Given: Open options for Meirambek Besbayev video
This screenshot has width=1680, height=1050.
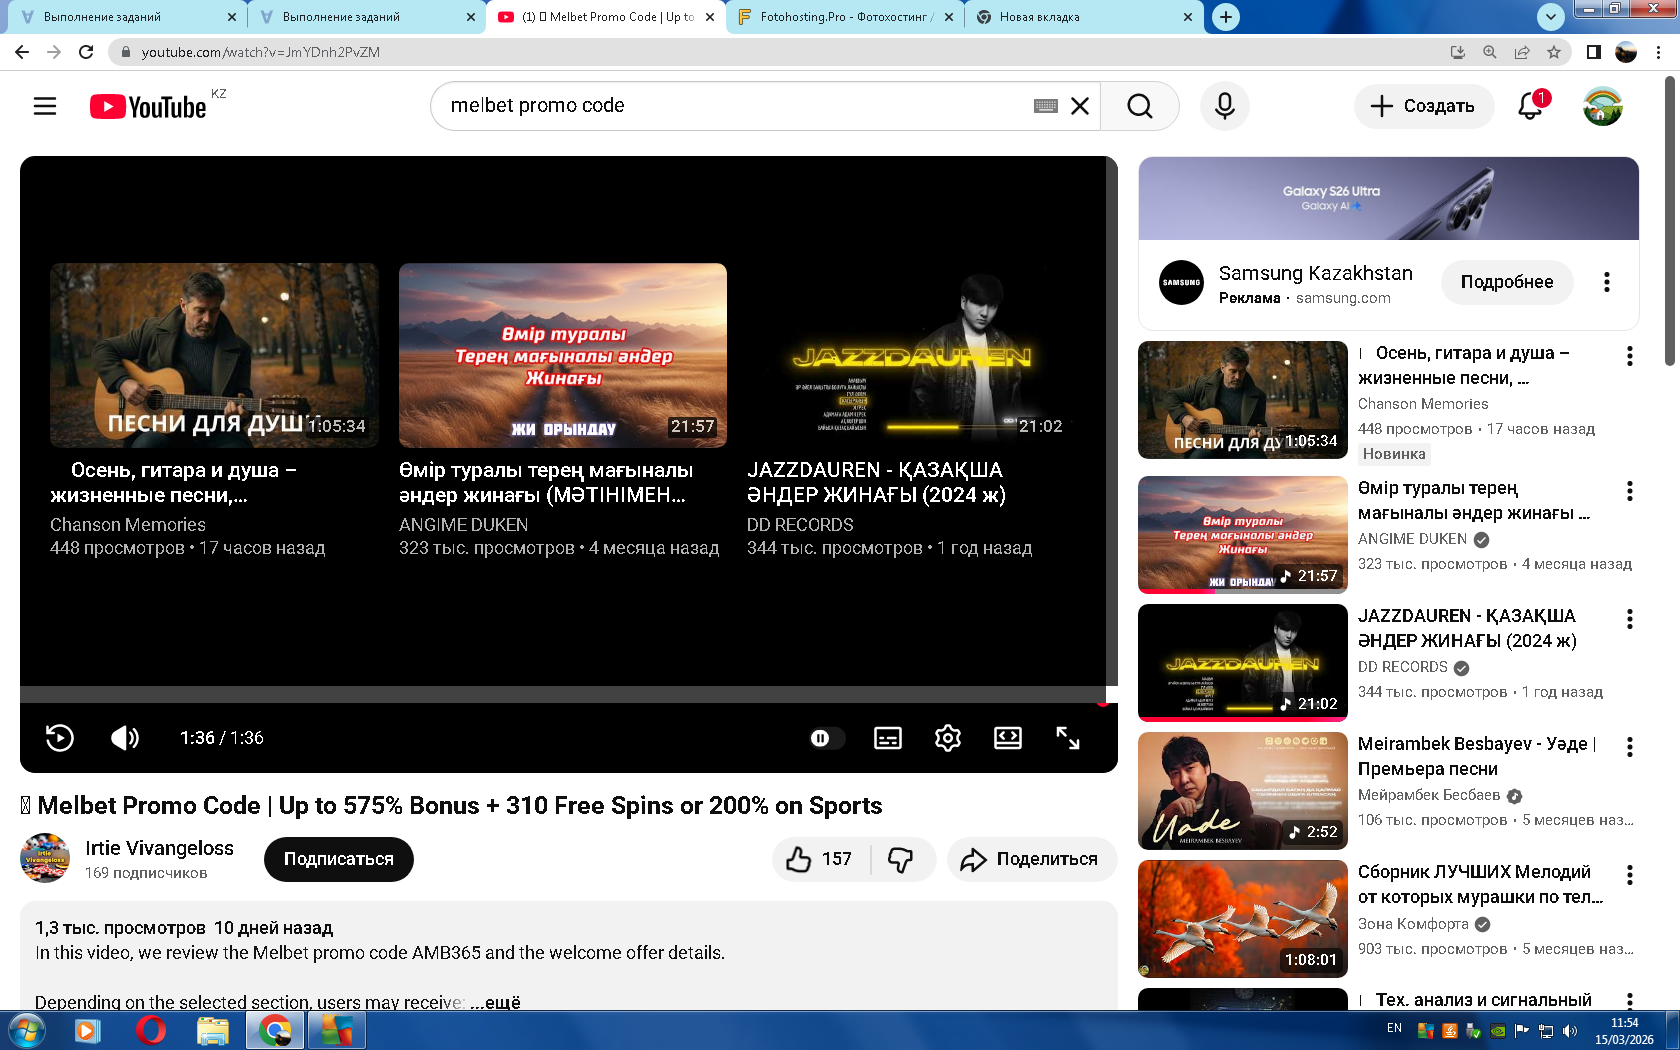Looking at the screenshot, I should pyautogui.click(x=1630, y=747).
